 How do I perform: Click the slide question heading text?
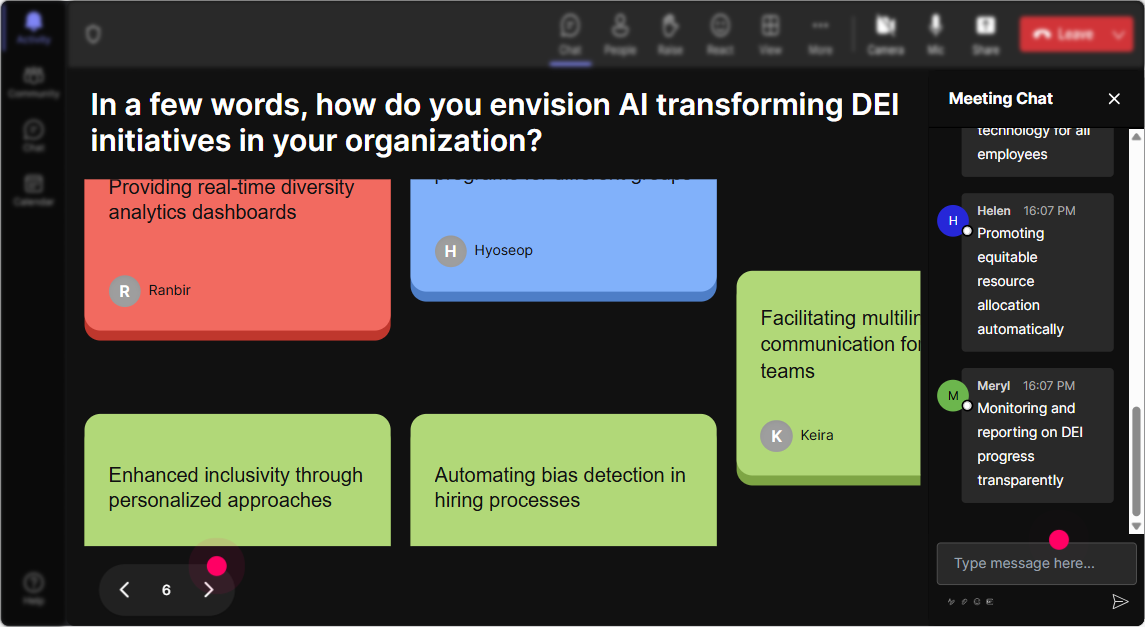coord(494,123)
